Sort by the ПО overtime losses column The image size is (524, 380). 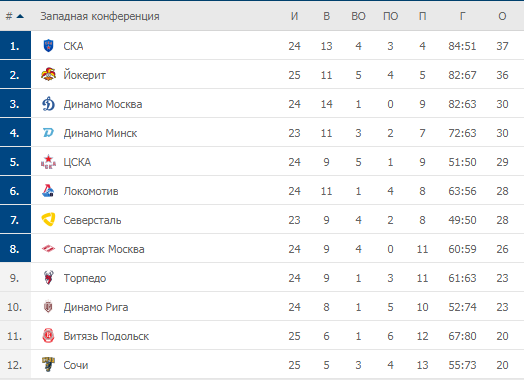pos(390,16)
